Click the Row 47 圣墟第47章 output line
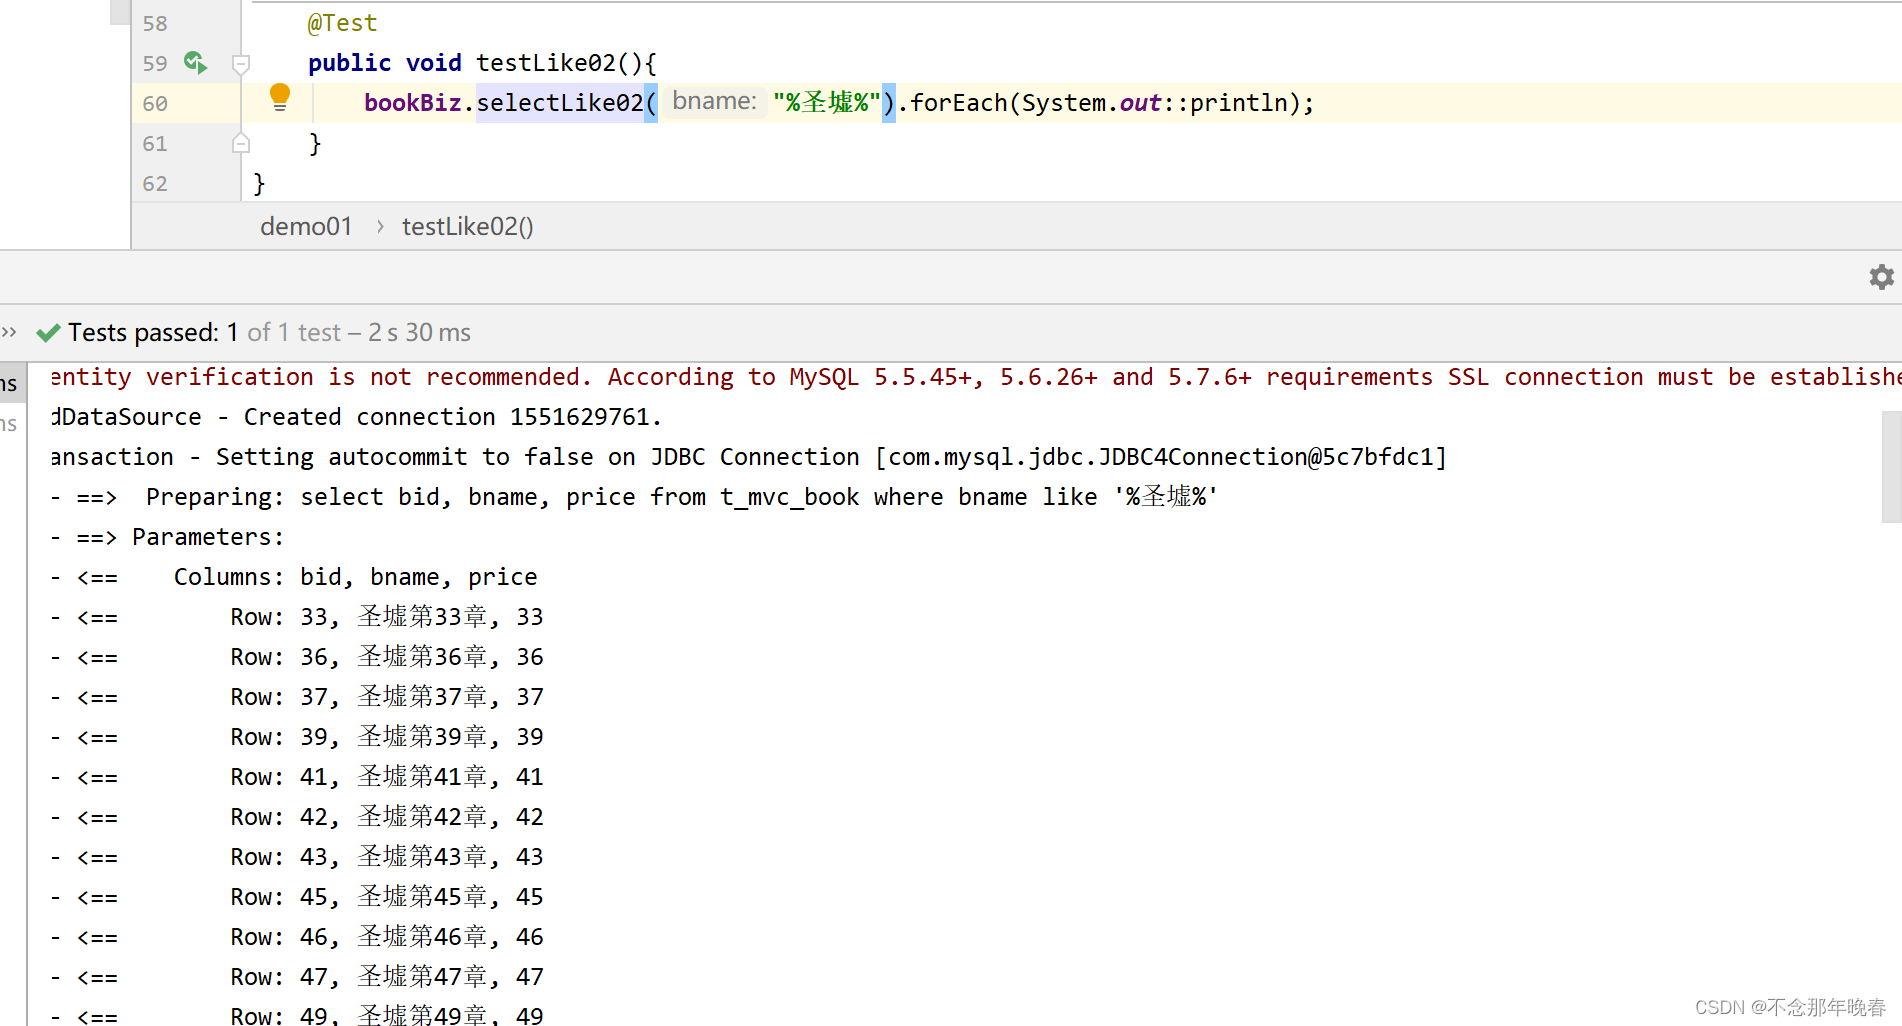The width and height of the screenshot is (1902, 1026). [297, 977]
